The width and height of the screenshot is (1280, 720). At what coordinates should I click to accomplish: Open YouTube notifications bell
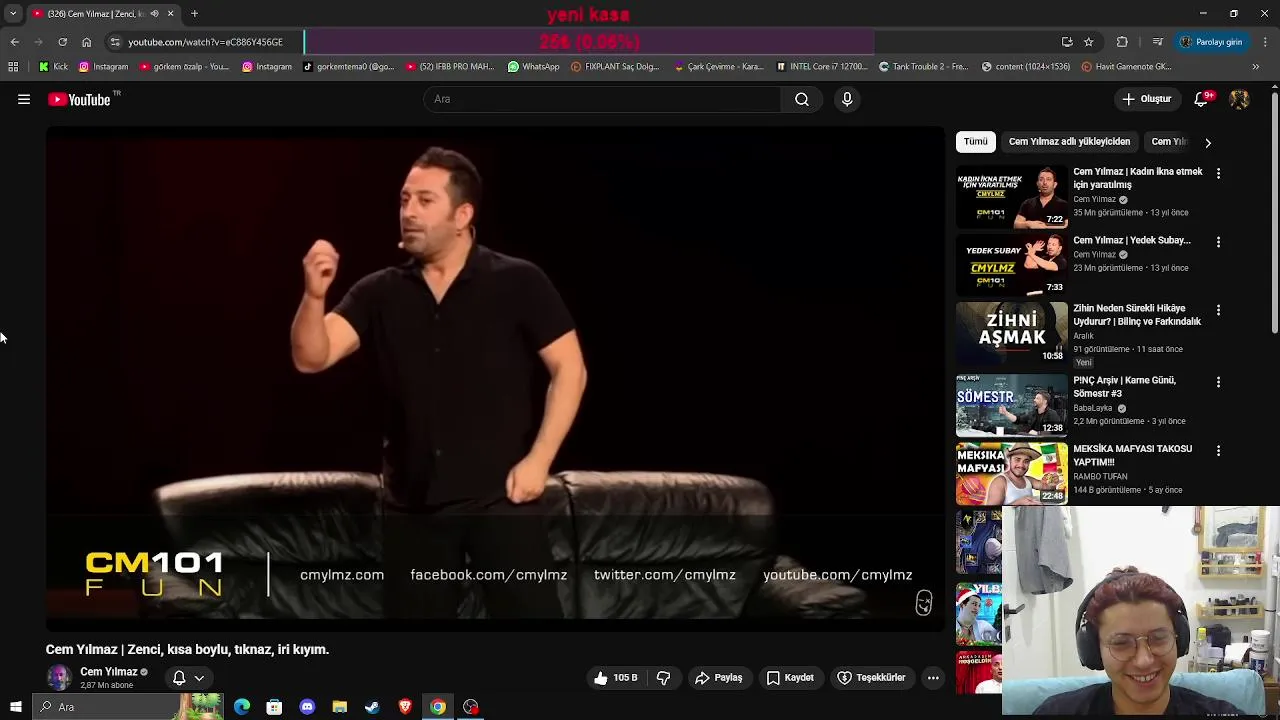pyautogui.click(x=1202, y=99)
